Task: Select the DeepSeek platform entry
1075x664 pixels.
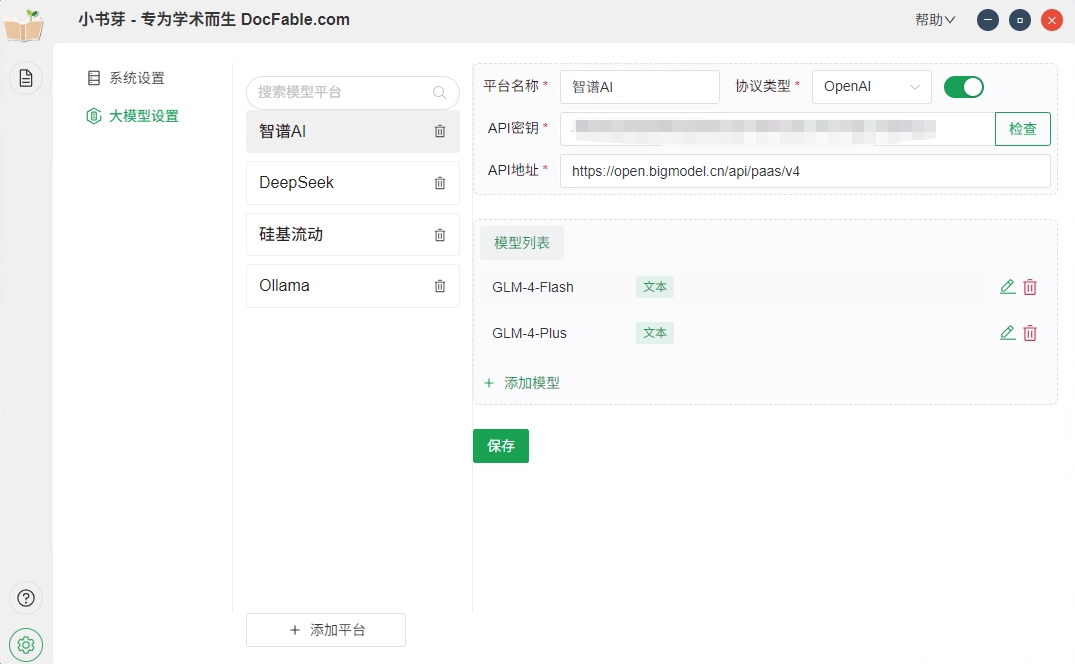Action: tap(352, 183)
